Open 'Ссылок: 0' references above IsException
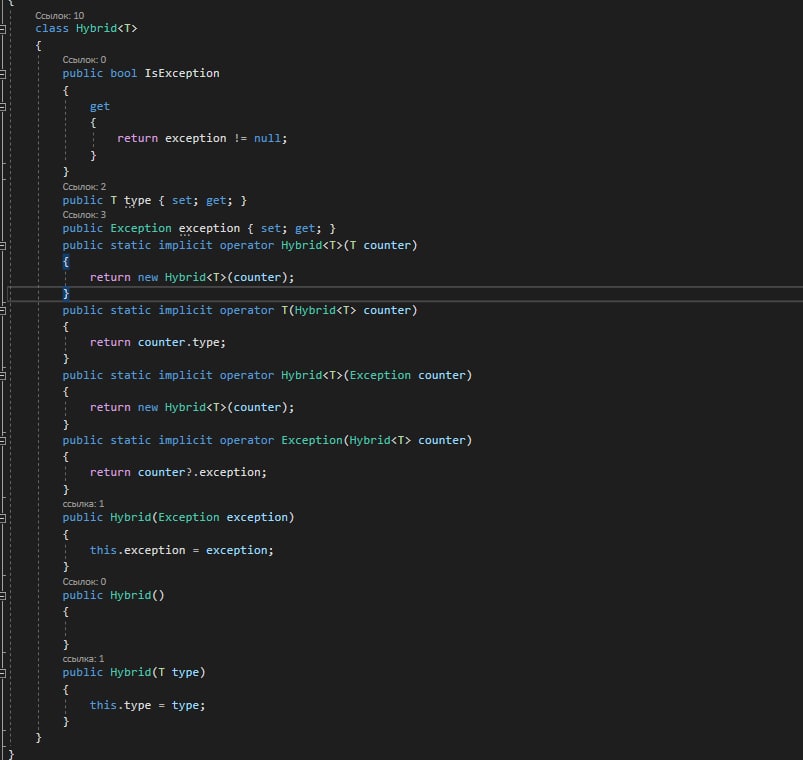Screen dimensions: 803x760 pos(84,60)
